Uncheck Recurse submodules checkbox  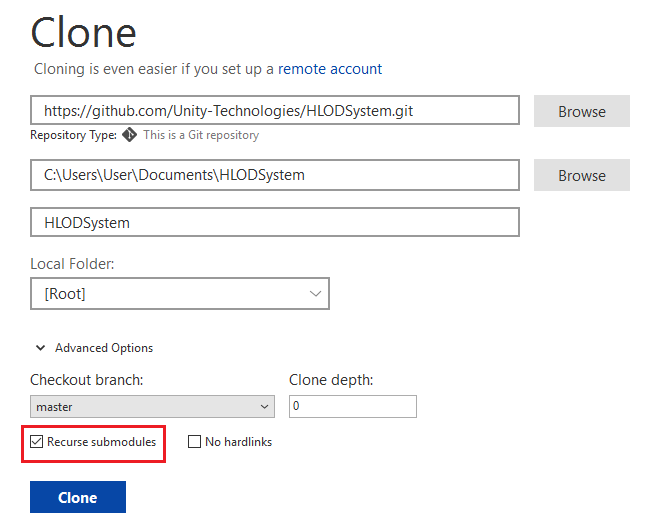37,442
